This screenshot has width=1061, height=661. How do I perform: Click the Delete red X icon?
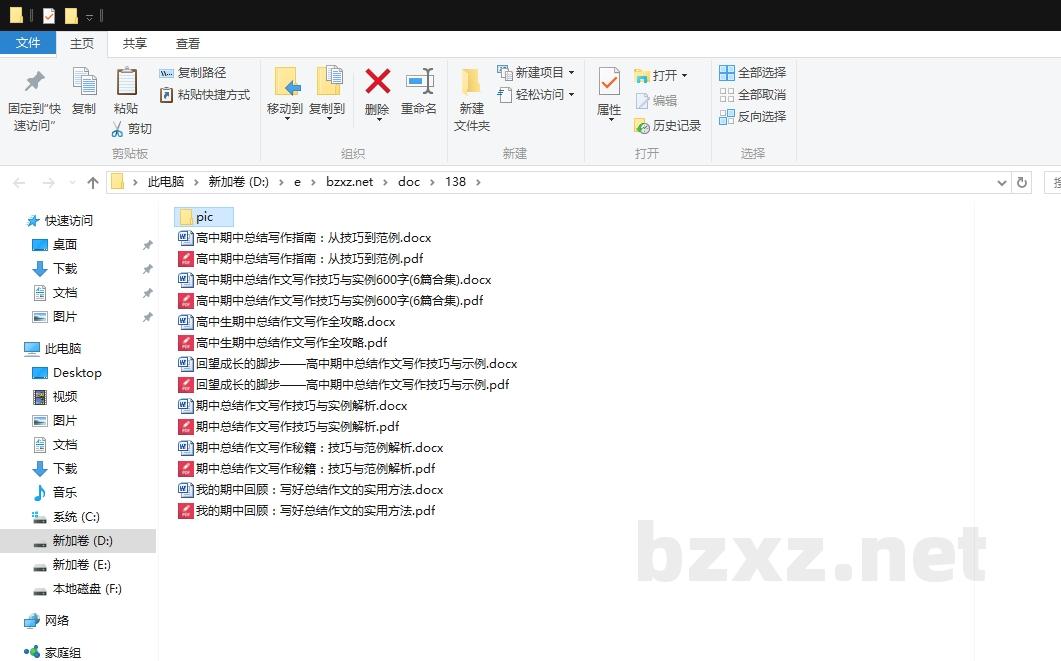[x=377, y=82]
